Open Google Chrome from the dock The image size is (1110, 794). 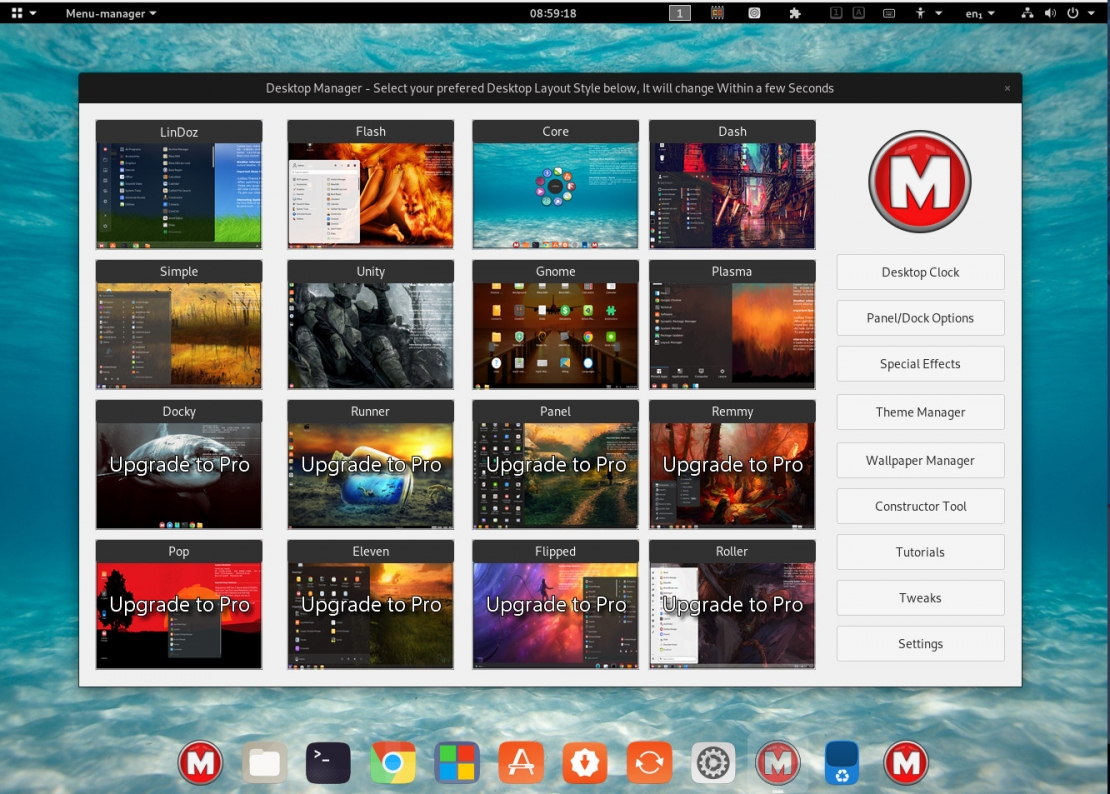coord(392,762)
